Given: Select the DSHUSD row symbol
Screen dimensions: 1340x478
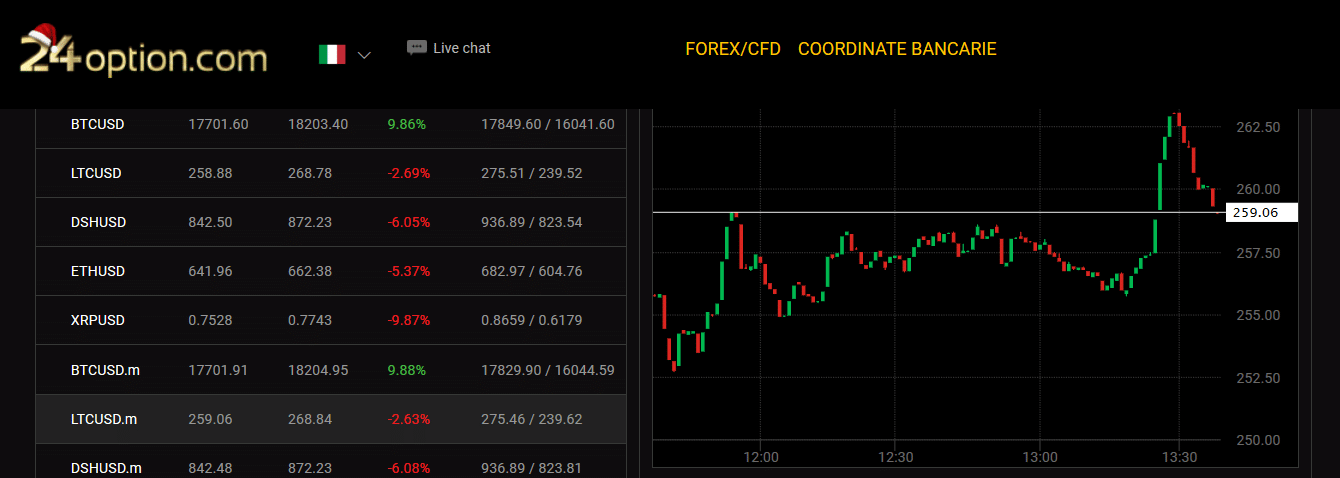Looking at the screenshot, I should 99,222.
